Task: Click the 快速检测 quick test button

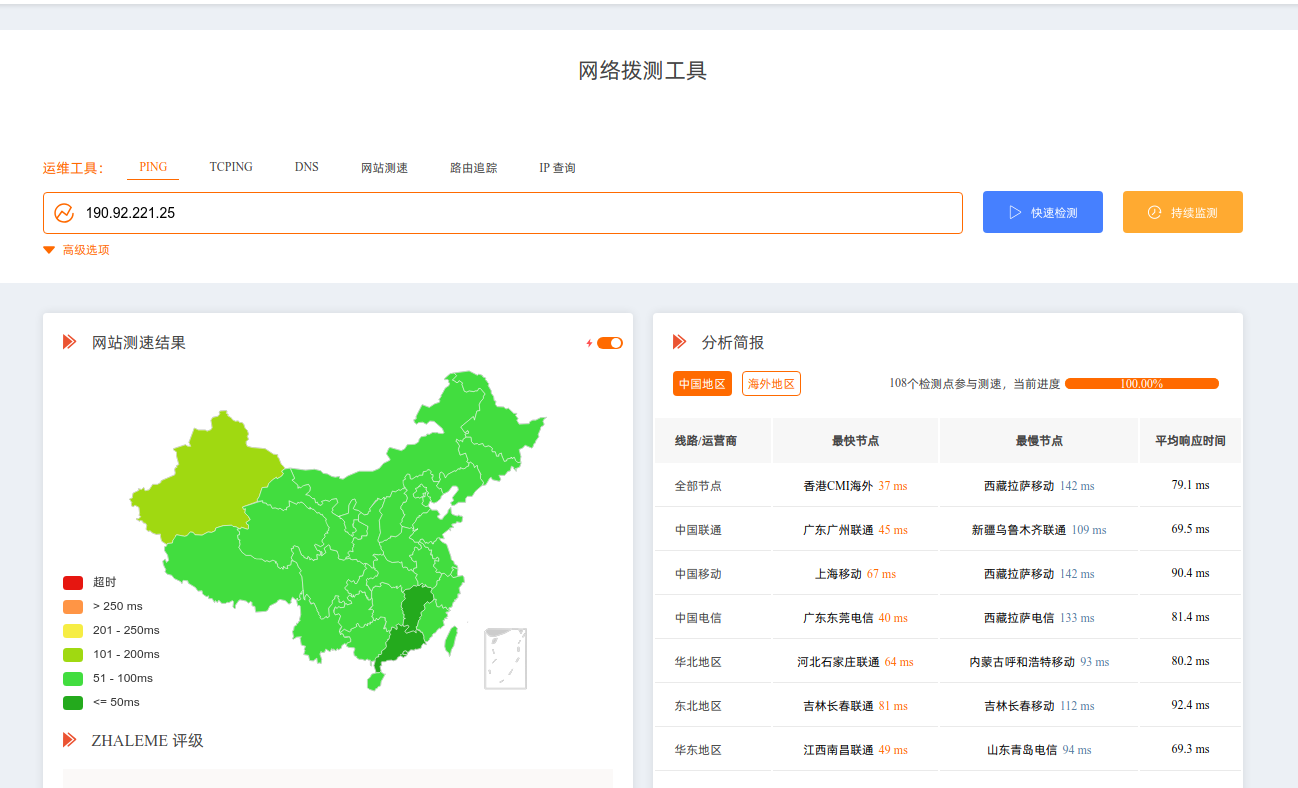Action: coord(1042,212)
